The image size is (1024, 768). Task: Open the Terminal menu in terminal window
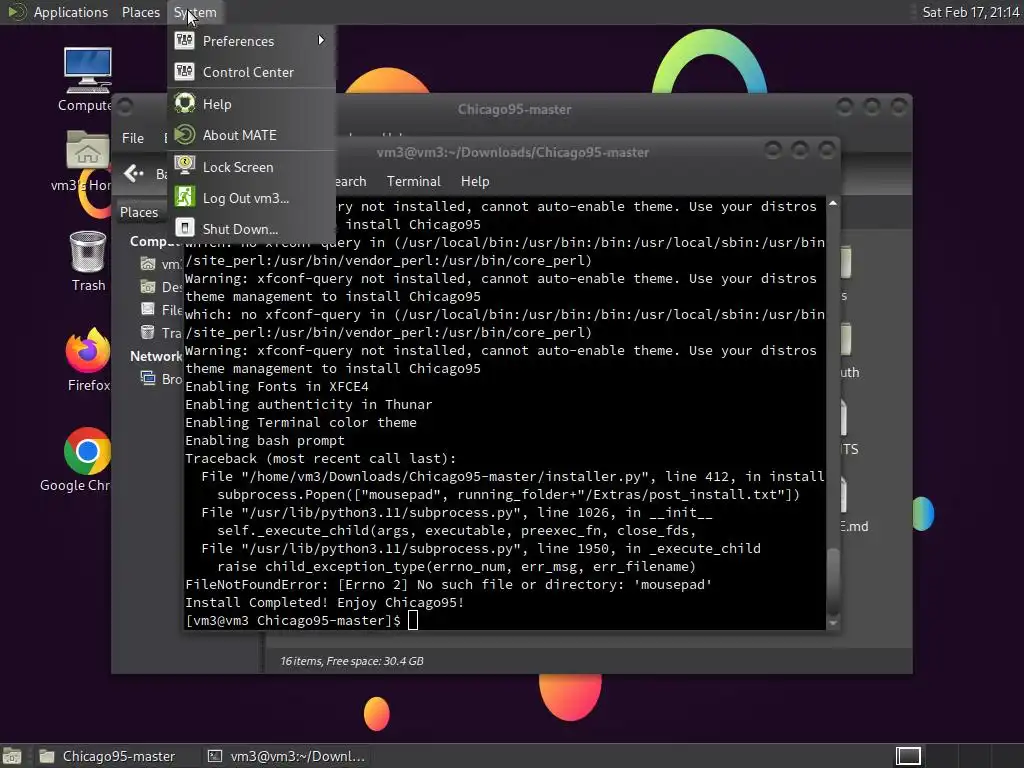click(413, 182)
